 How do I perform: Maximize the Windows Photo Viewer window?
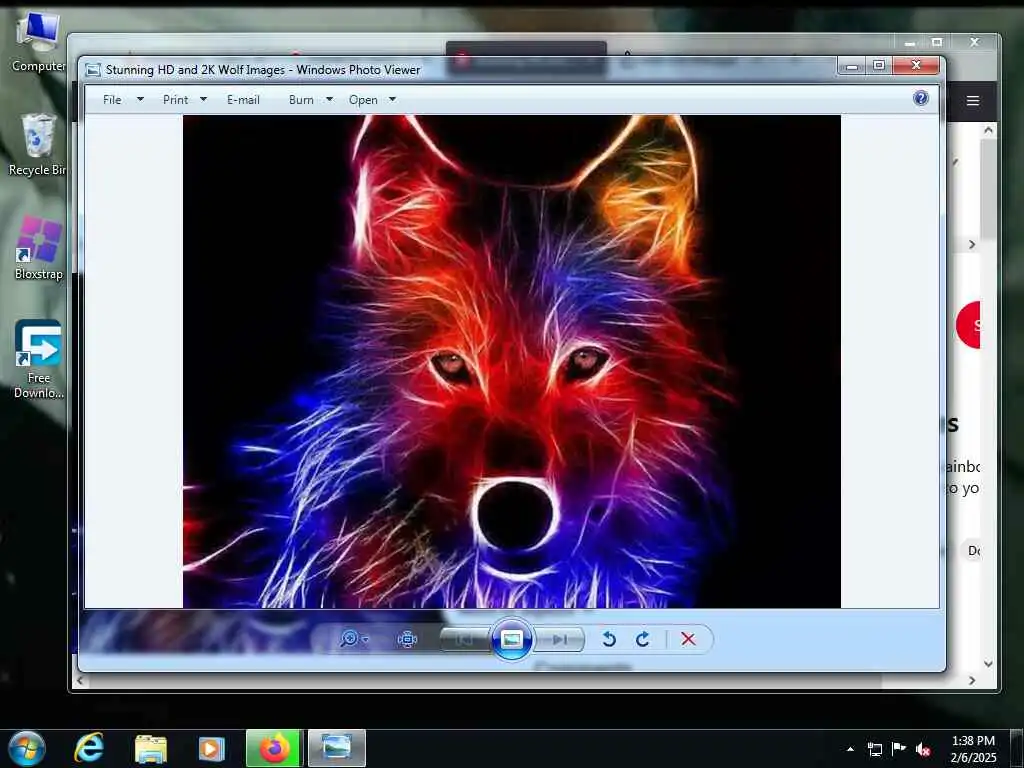[x=879, y=65]
